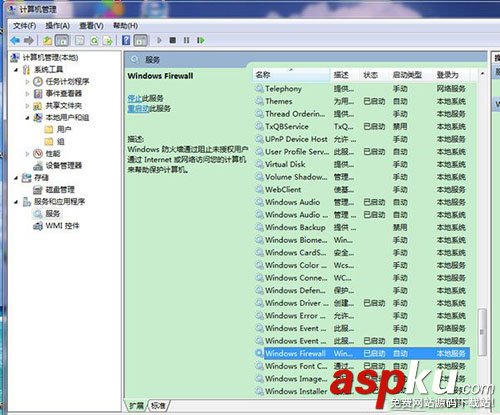
Task: Click the services list scroll up arrow
Action: tap(482, 74)
